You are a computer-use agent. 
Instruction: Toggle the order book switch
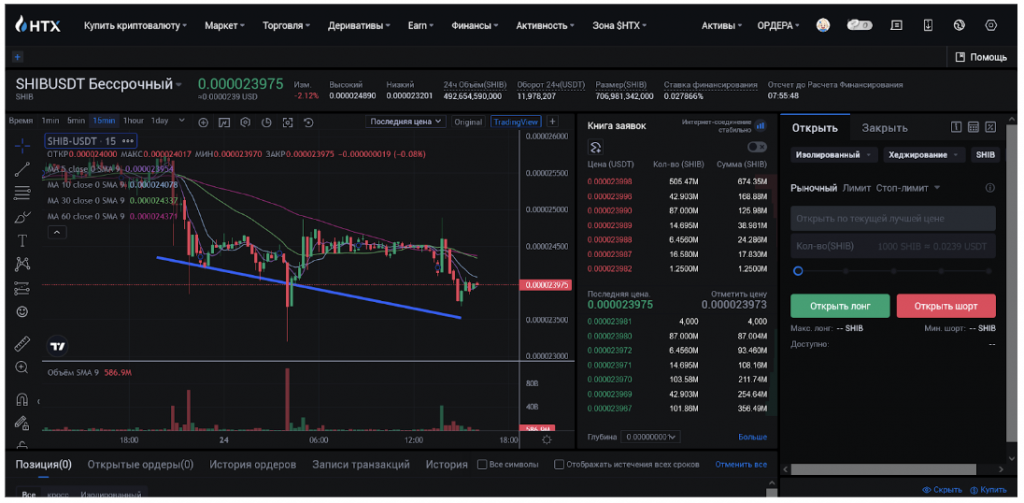point(757,147)
